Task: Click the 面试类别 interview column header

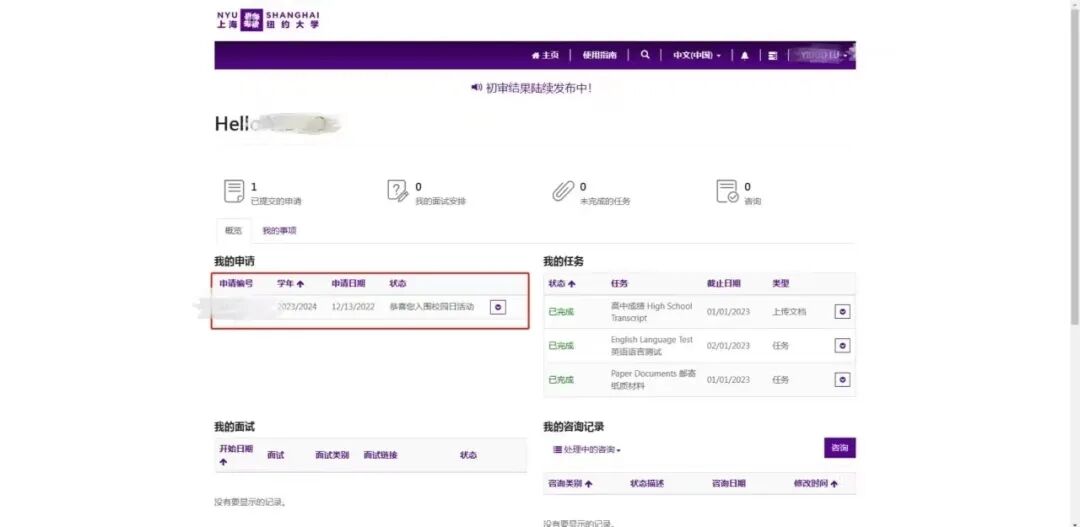Action: (332, 455)
